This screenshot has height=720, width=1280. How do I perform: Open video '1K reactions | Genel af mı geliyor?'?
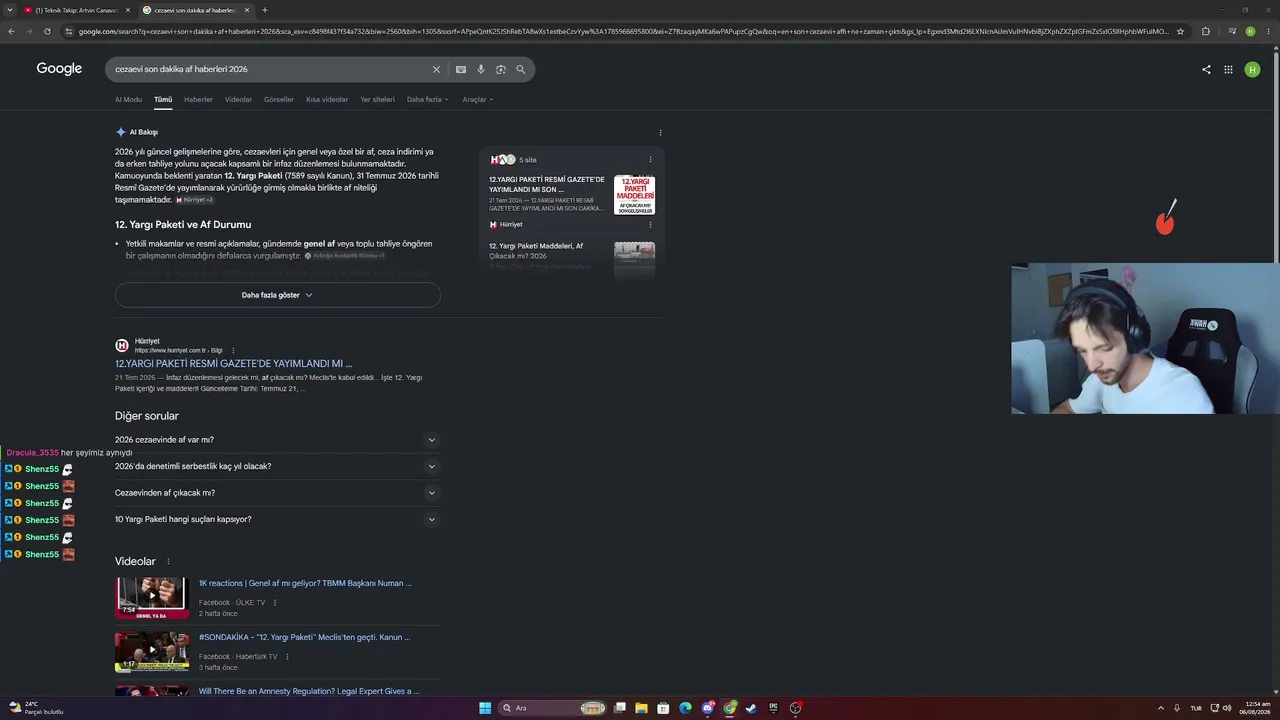(305, 583)
